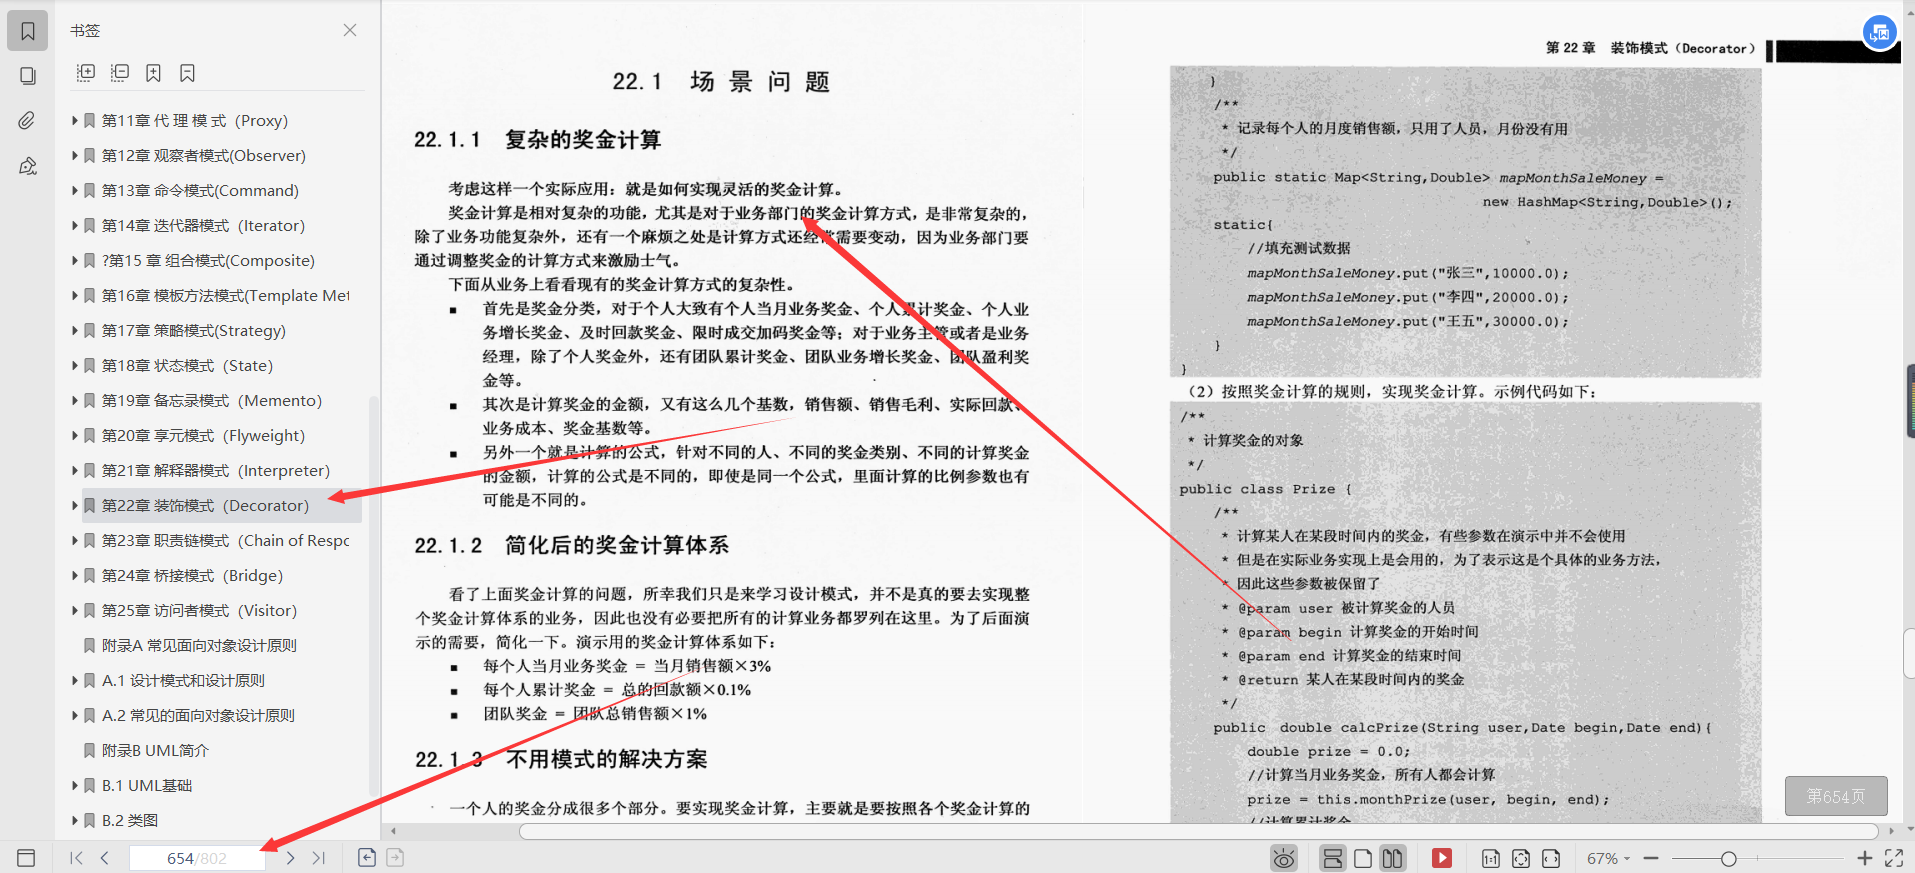Open the 67% zoom level dropdown
Image resolution: width=1915 pixels, height=873 pixels.
(x=1608, y=858)
